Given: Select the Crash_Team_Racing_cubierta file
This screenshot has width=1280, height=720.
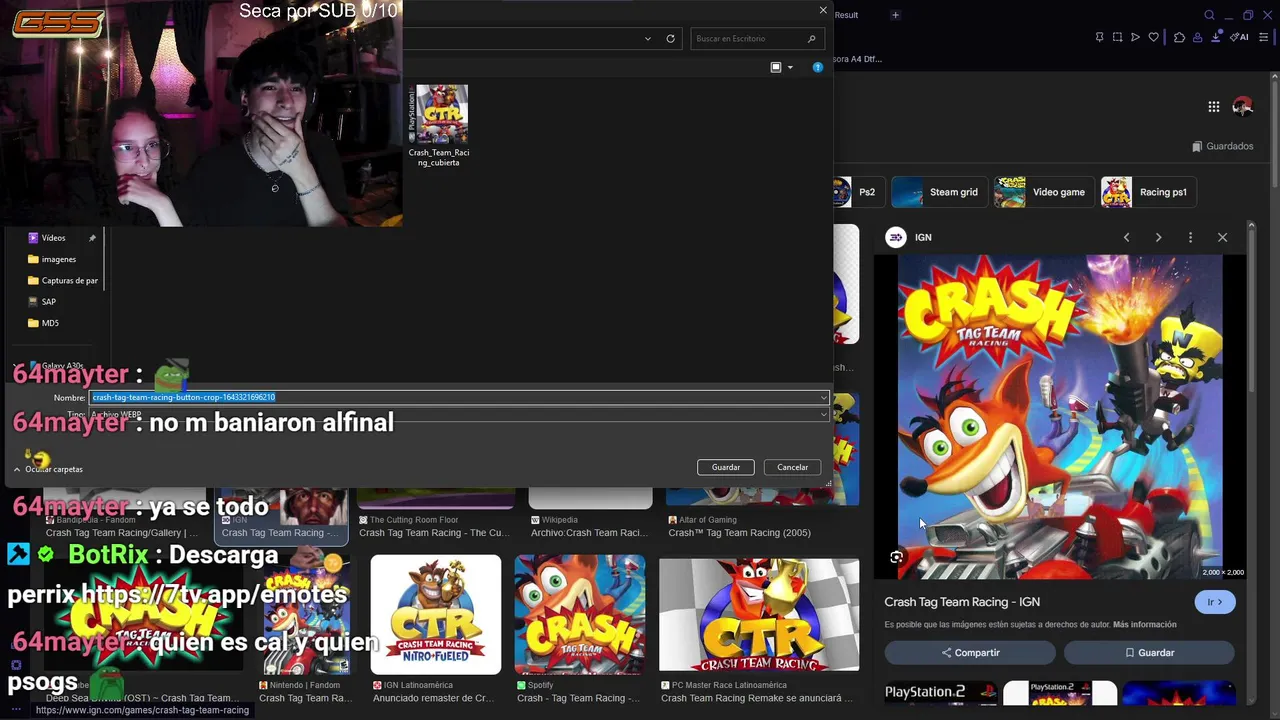Looking at the screenshot, I should (x=439, y=126).
